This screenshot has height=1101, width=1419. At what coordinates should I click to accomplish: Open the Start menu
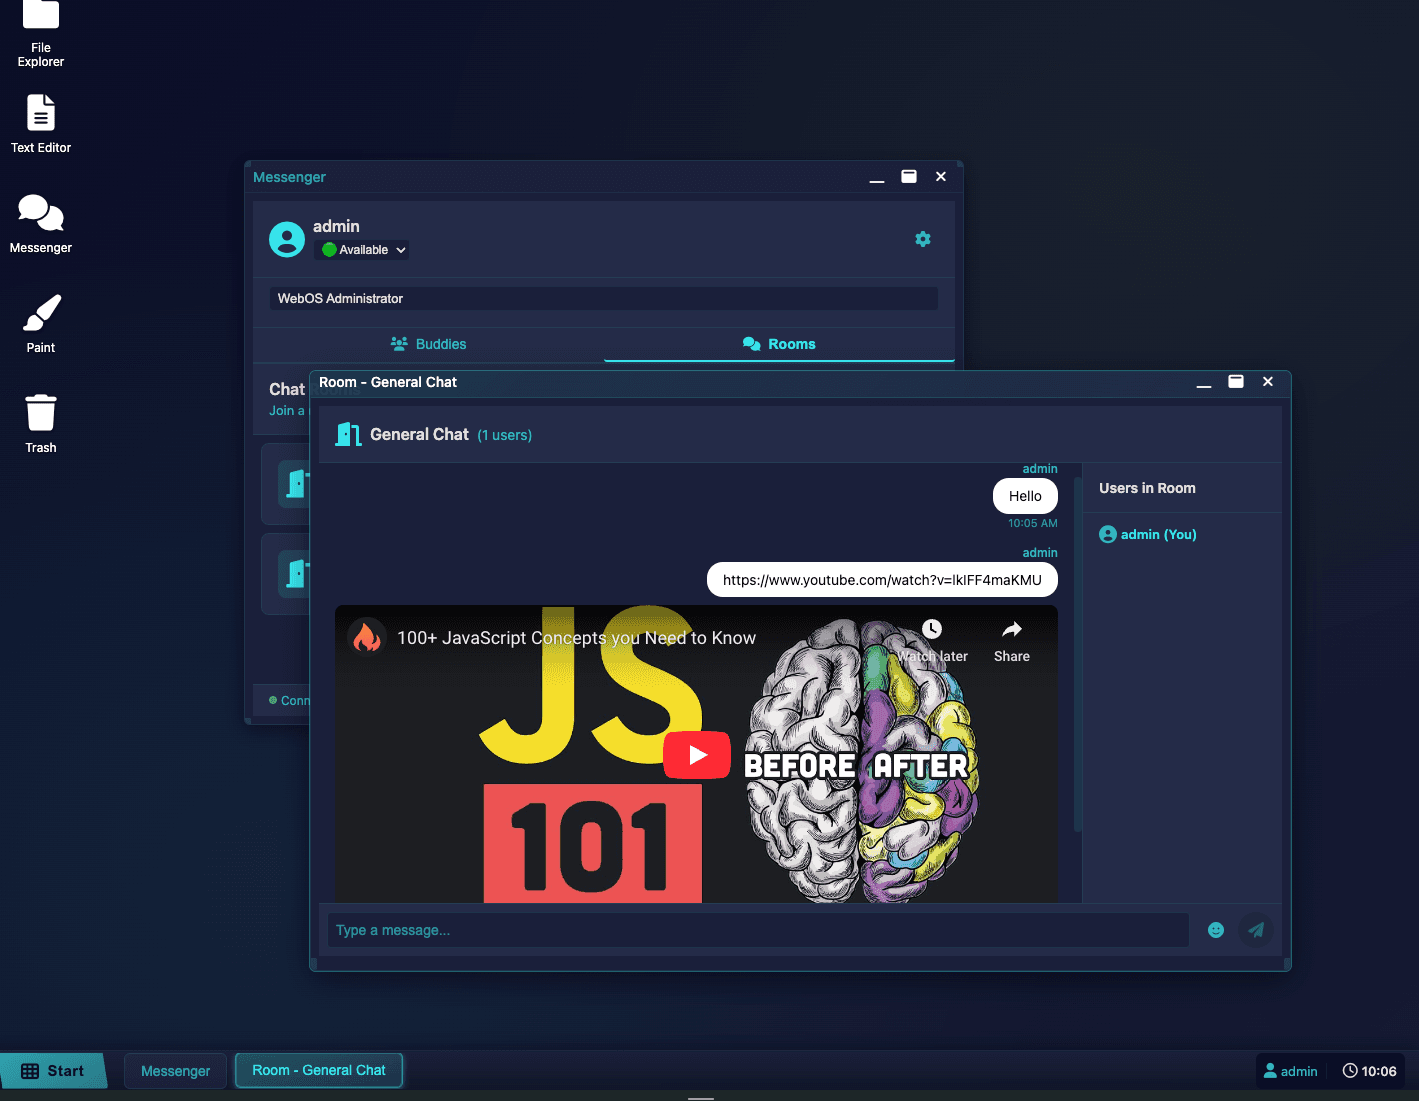(53, 1071)
